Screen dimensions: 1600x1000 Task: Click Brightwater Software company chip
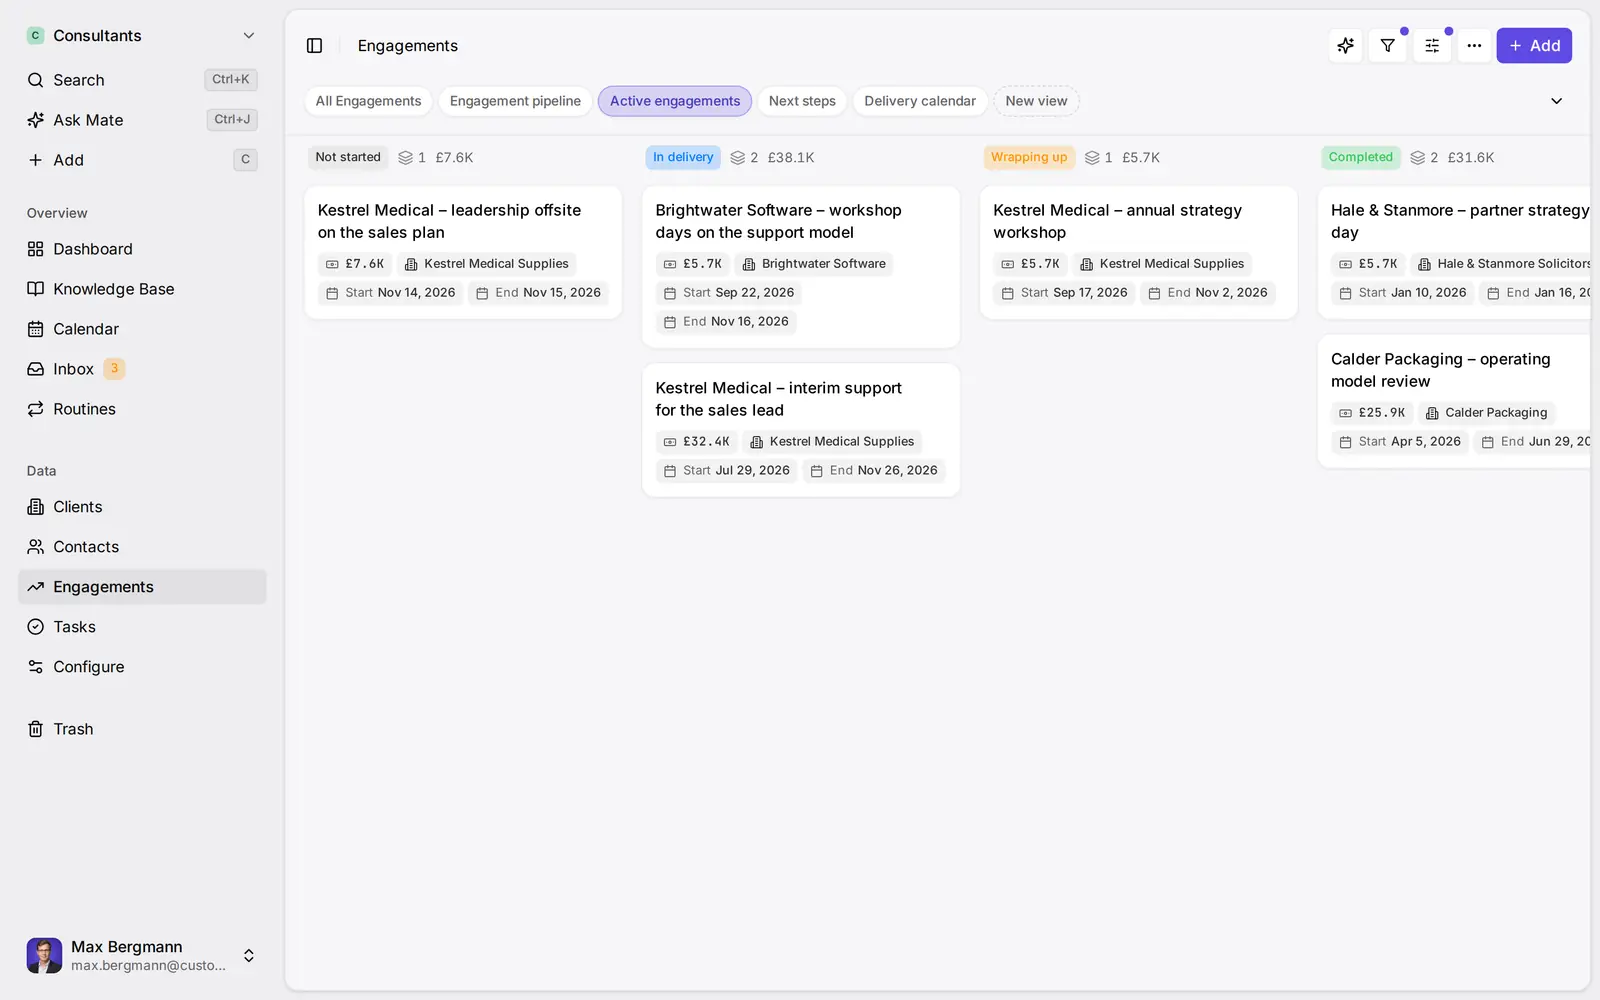pos(814,264)
